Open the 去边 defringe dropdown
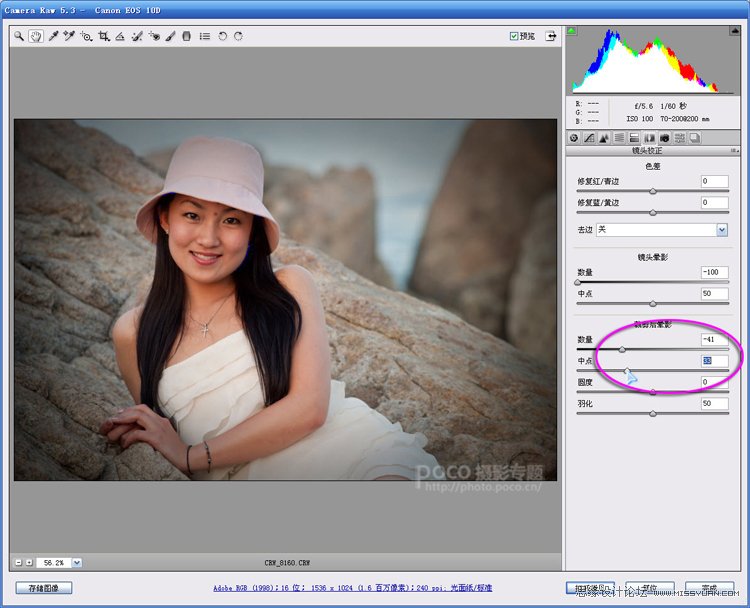This screenshot has width=750, height=608. (x=722, y=230)
